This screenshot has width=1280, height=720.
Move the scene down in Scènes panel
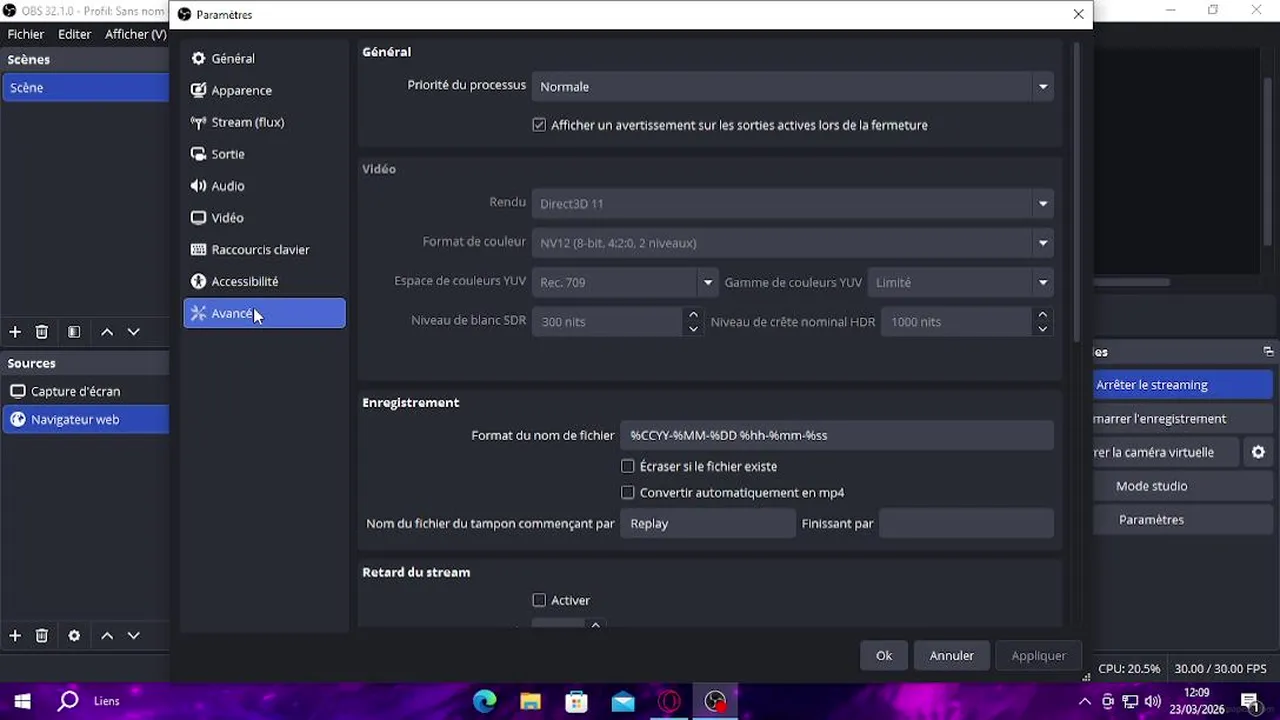(133, 332)
